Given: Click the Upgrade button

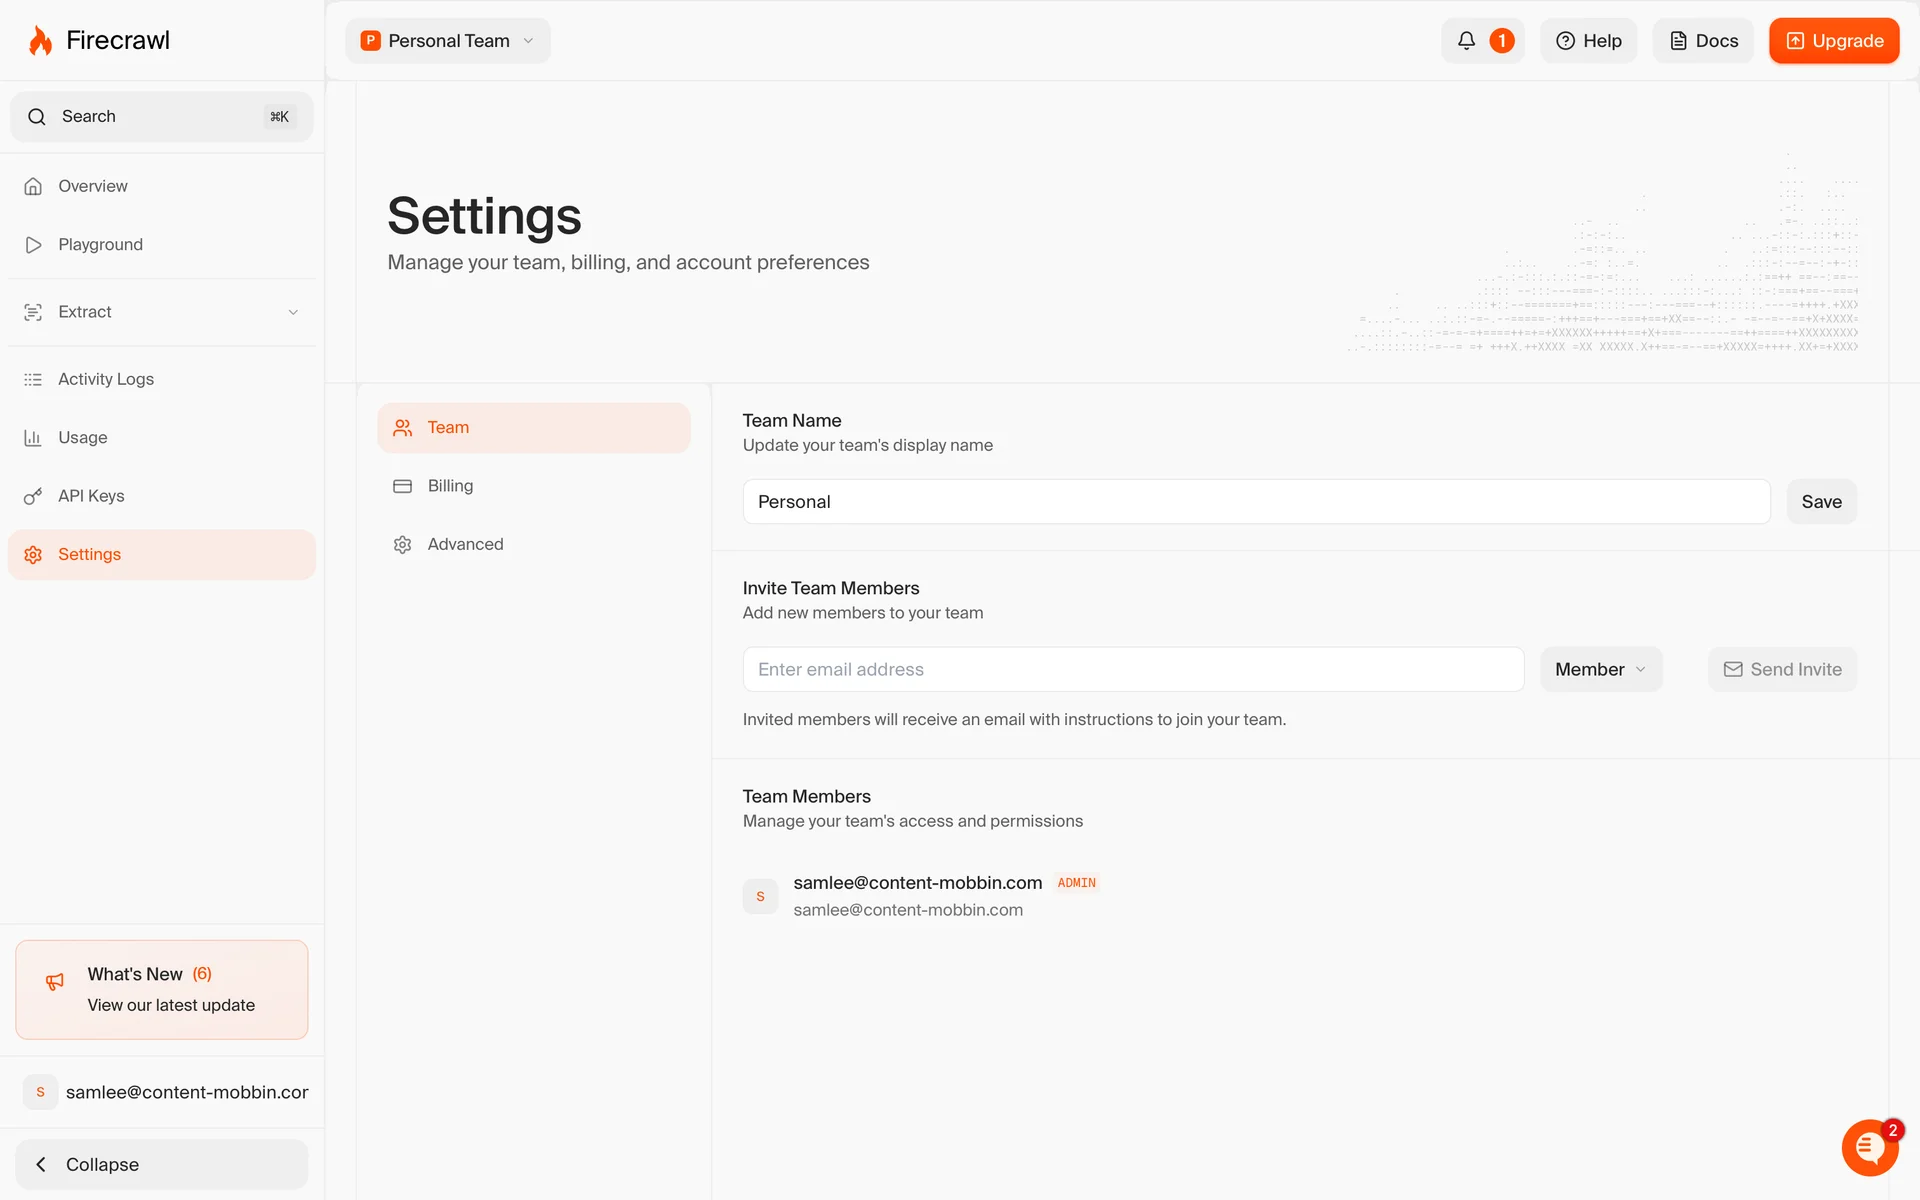Looking at the screenshot, I should 1833,41.
